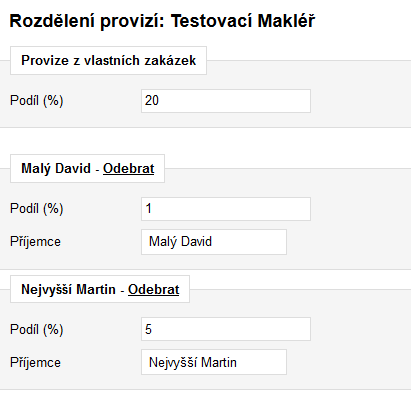
Task: Click Podíl (%) label in Malý David section
Action: pyautogui.click(x=37, y=208)
